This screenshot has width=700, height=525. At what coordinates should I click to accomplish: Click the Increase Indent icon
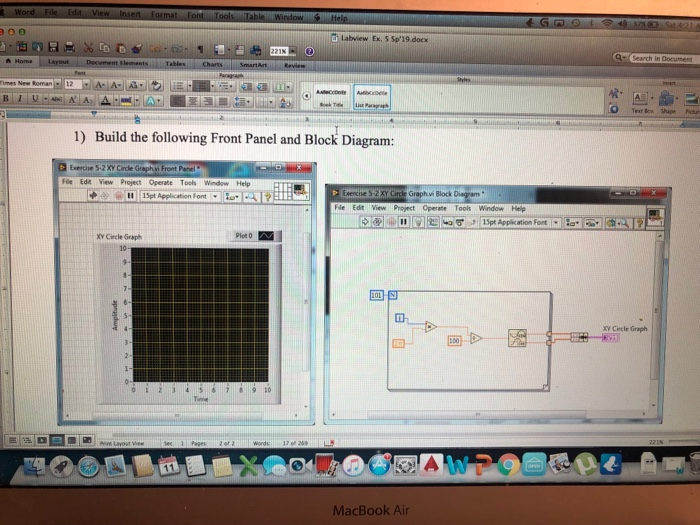[x=262, y=87]
